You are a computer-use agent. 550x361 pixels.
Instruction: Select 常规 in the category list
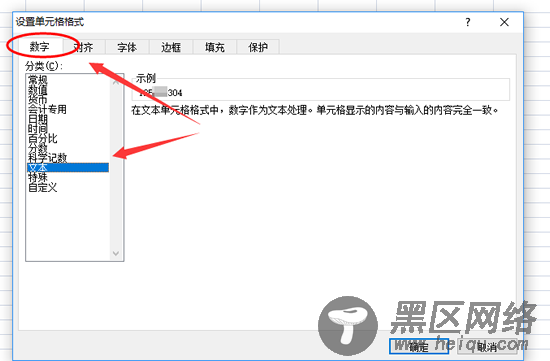pyautogui.click(x=68, y=80)
